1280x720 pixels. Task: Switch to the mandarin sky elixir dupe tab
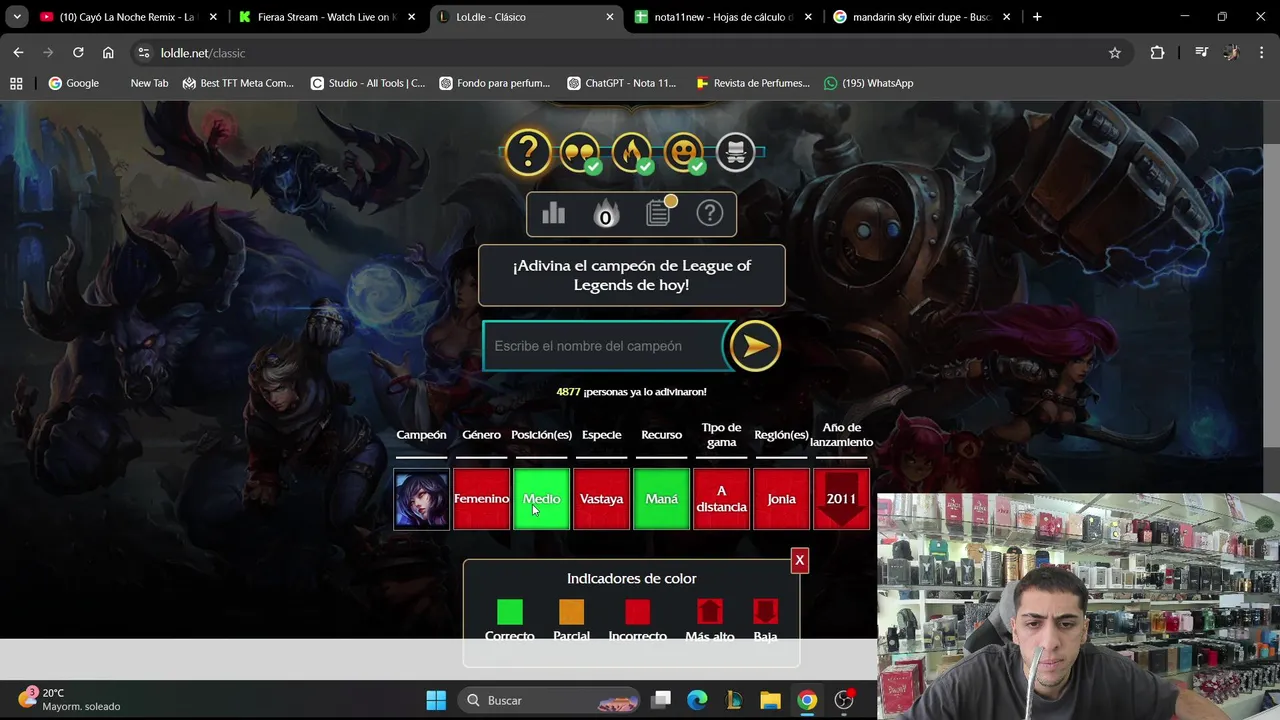923,17
